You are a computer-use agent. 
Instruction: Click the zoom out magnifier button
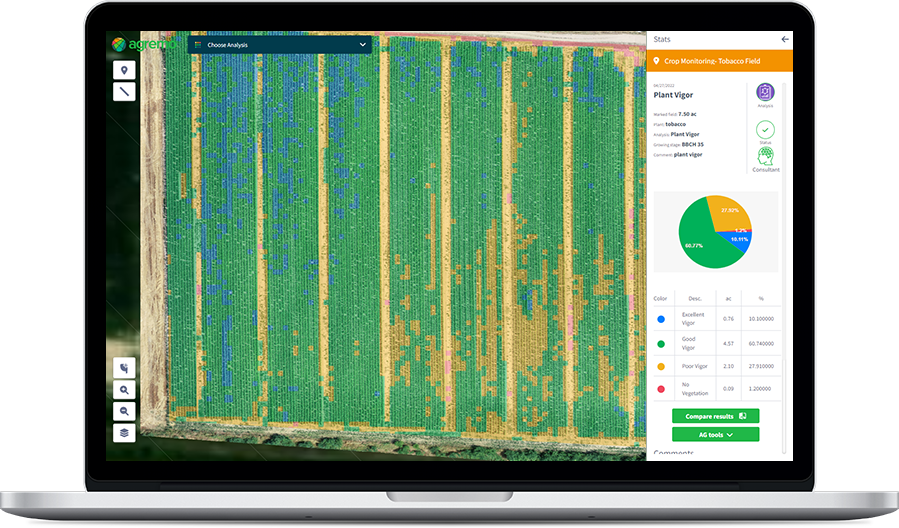124,411
